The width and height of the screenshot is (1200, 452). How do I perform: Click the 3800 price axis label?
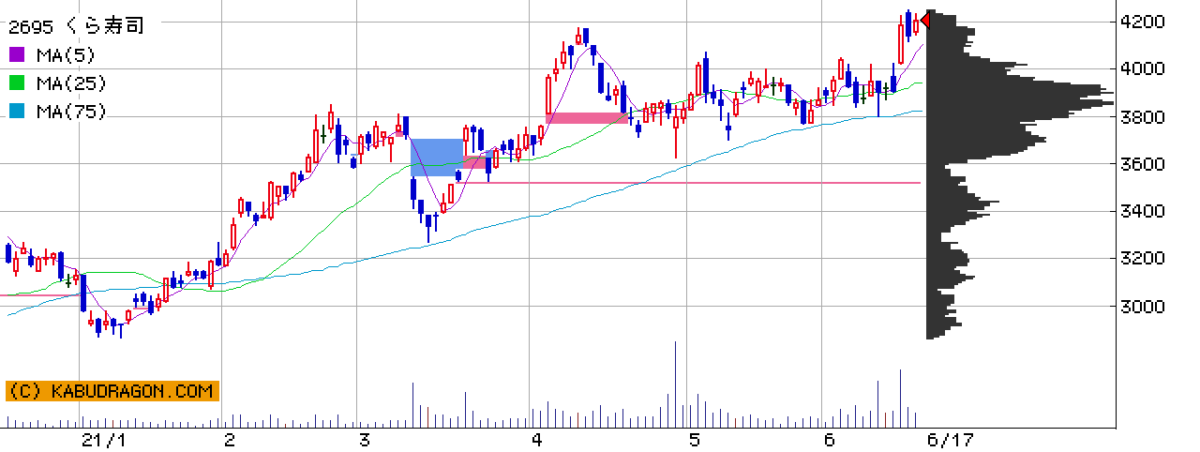tap(1145, 117)
